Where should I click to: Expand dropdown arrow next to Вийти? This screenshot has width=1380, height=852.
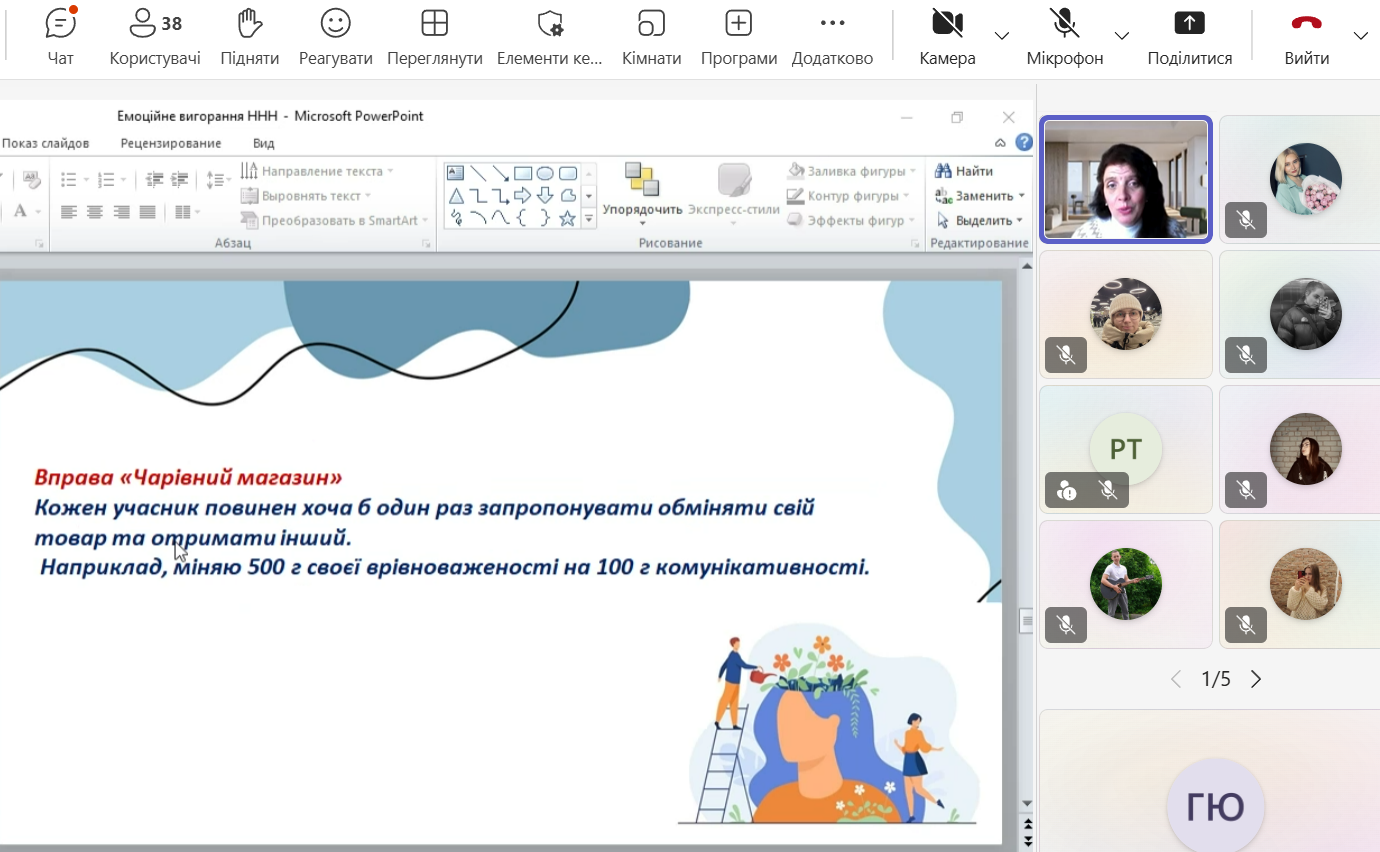coord(1360,36)
